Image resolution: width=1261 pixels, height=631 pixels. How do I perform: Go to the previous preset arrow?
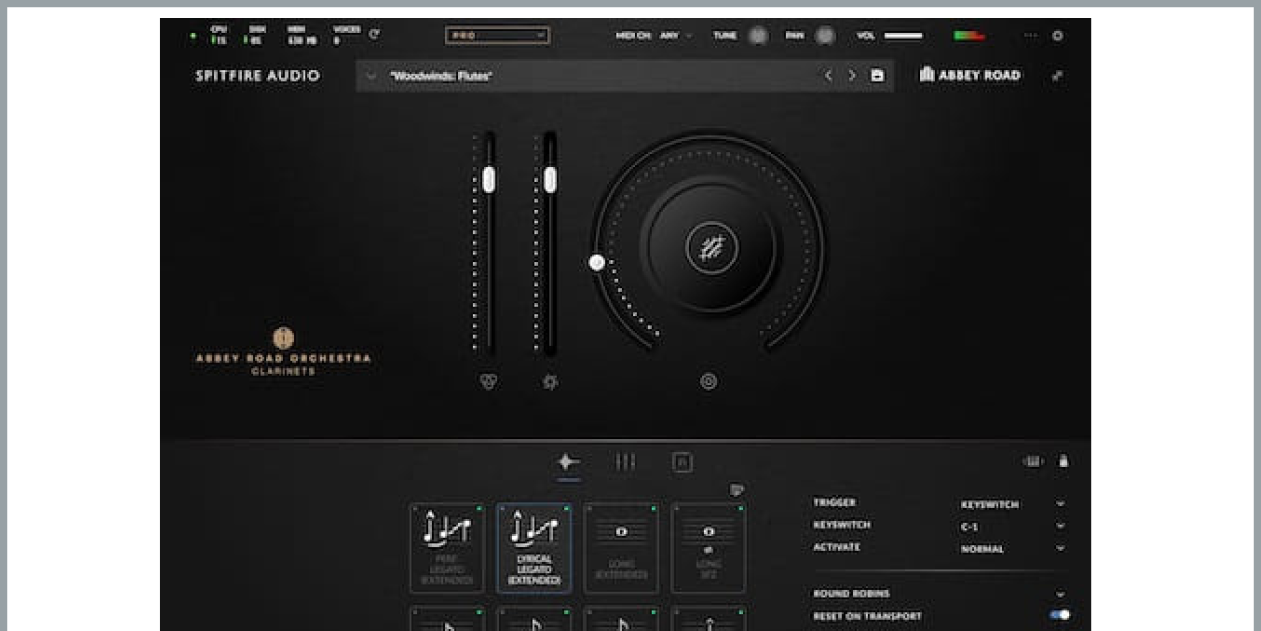828,76
